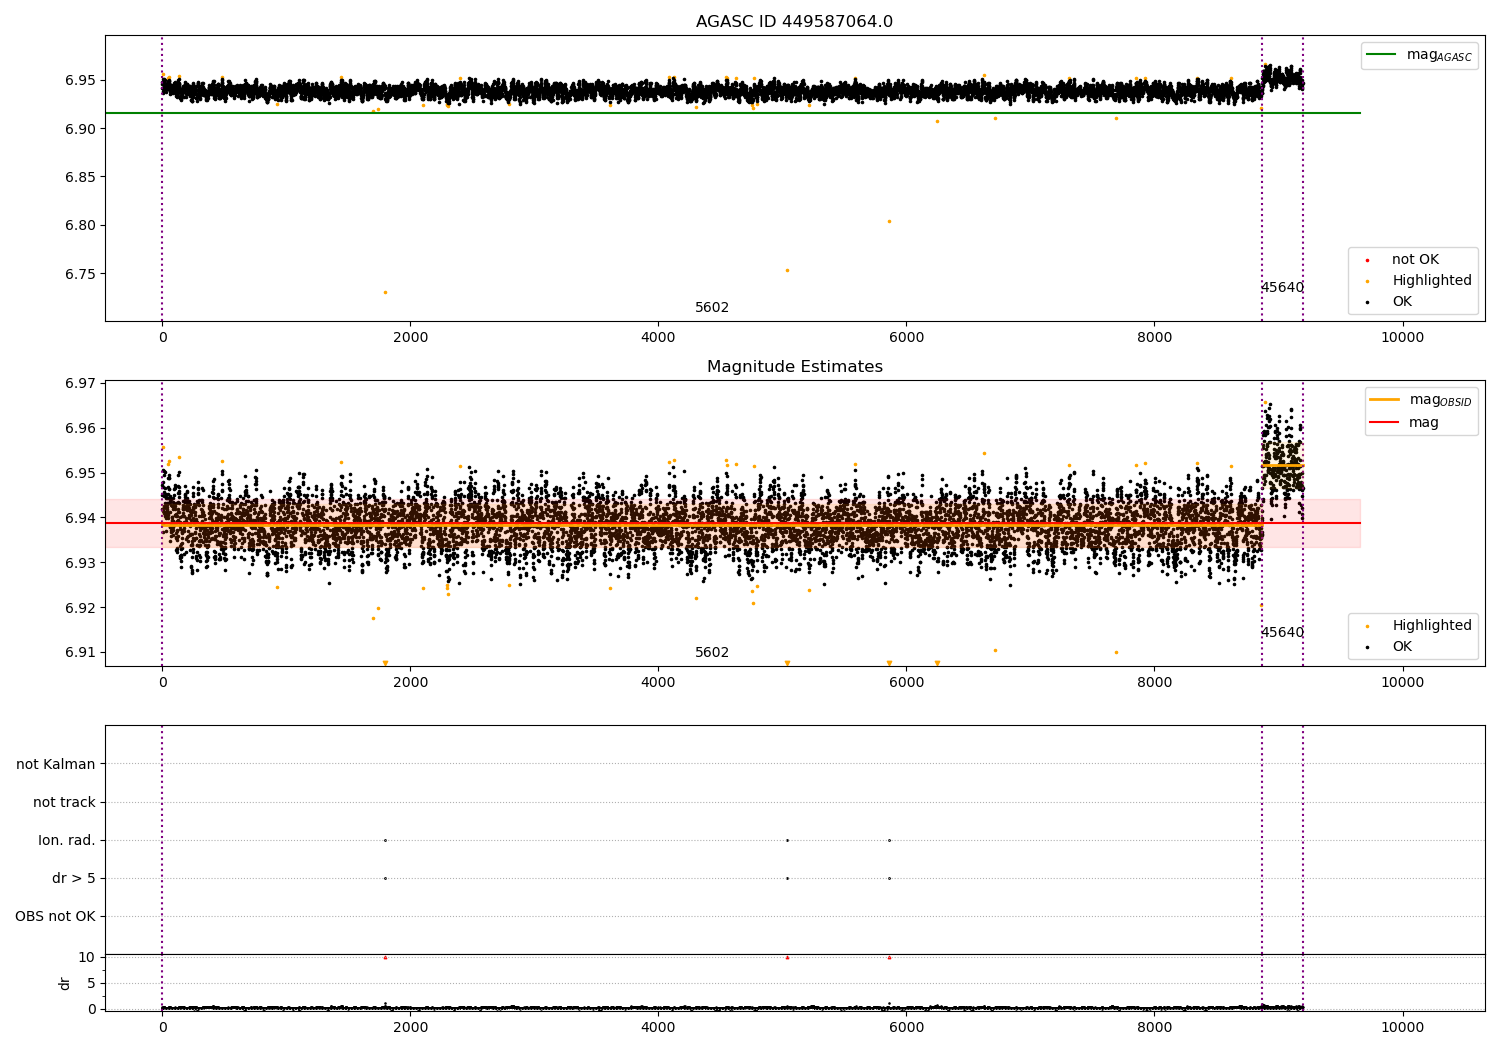Click the 'Ion. rad.' row label
Image resolution: width=1500 pixels, height=1050 pixels.
tap(67, 840)
